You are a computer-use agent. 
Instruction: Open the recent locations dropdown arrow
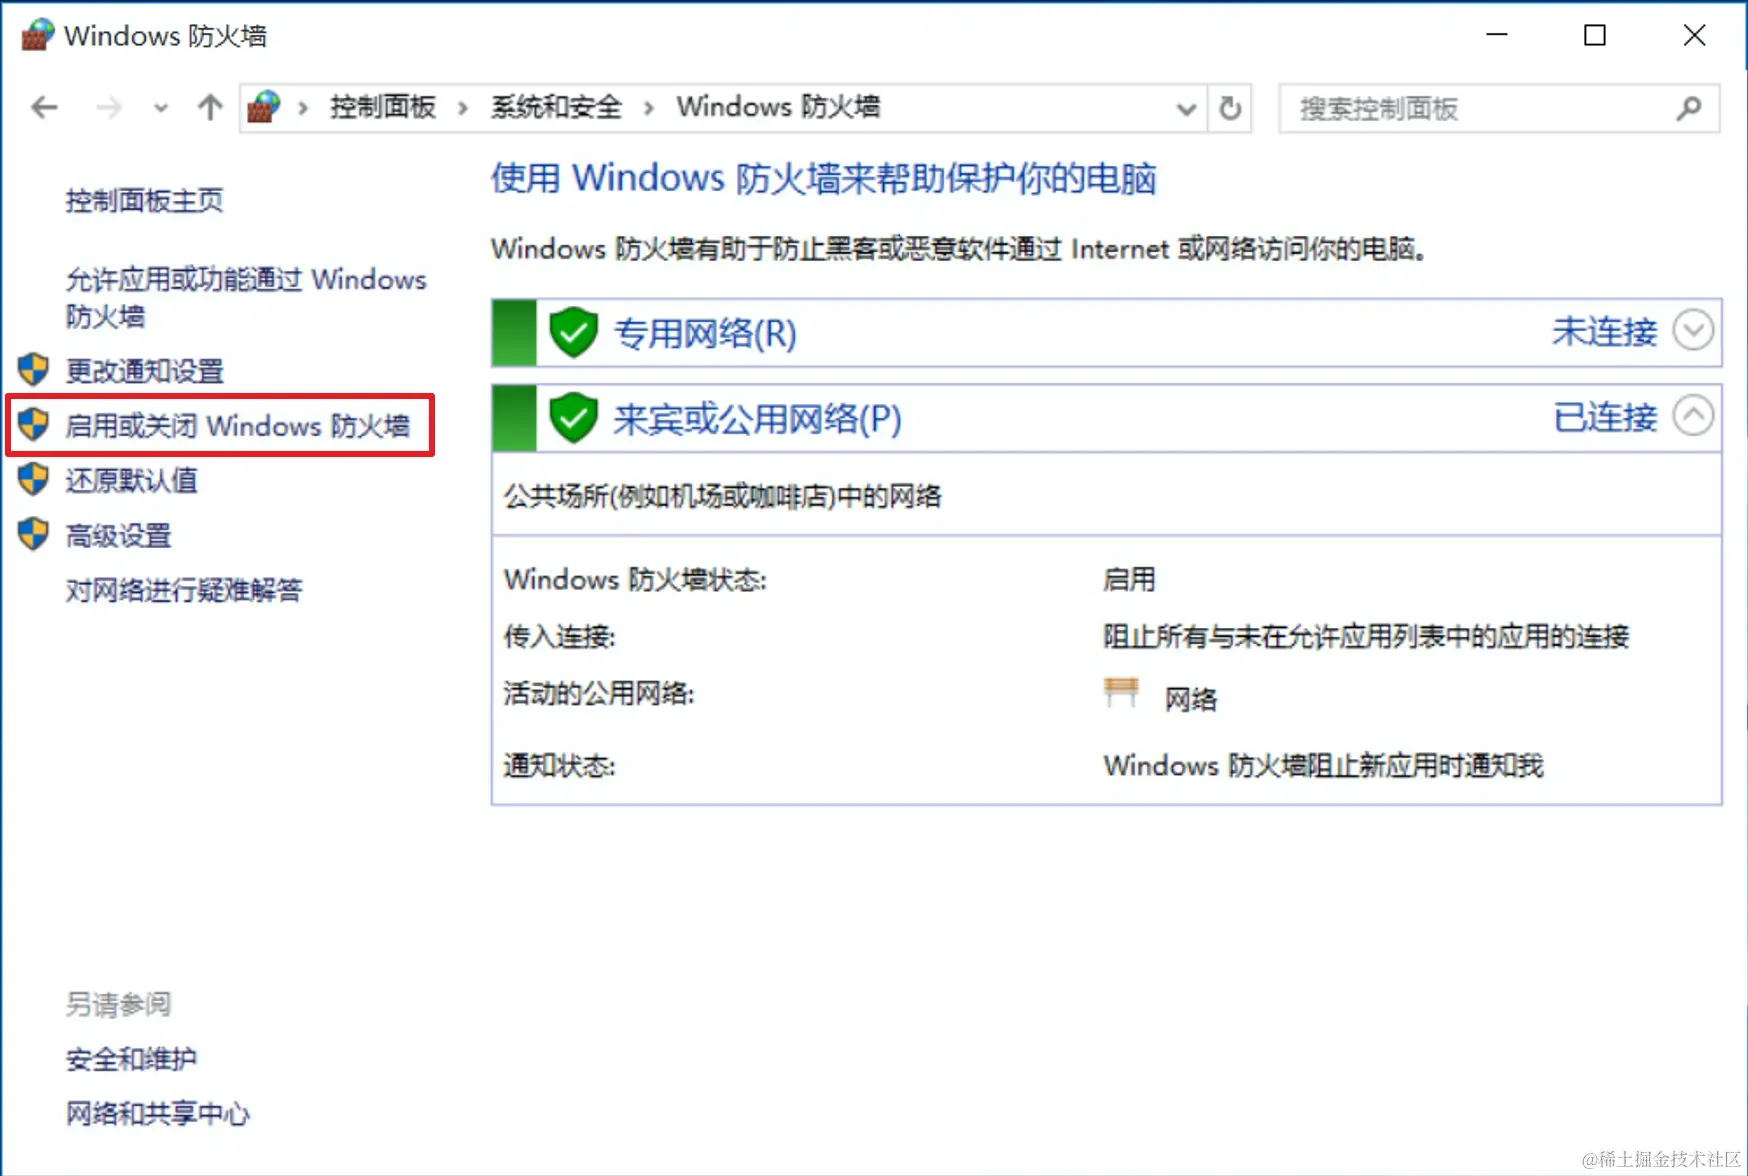coord(160,108)
